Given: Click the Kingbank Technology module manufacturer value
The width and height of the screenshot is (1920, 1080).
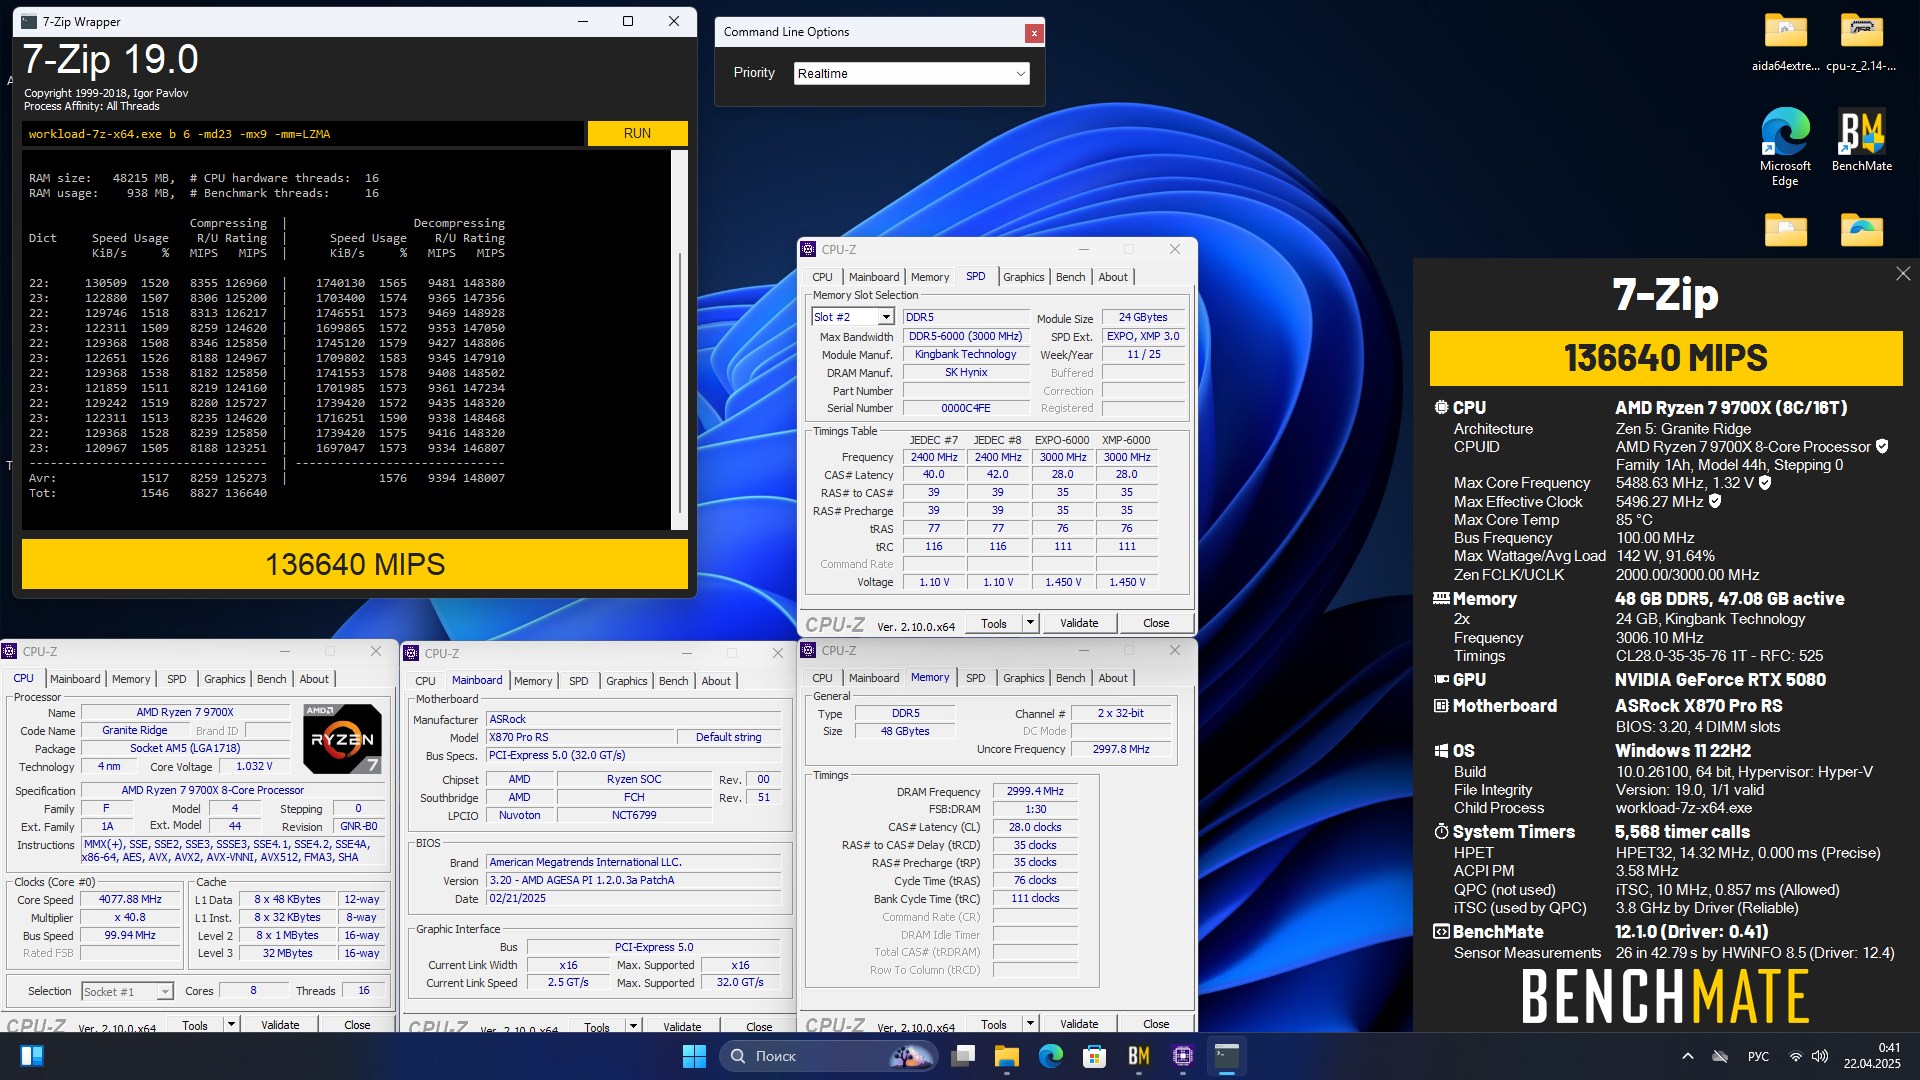Looking at the screenshot, I should coord(965,354).
